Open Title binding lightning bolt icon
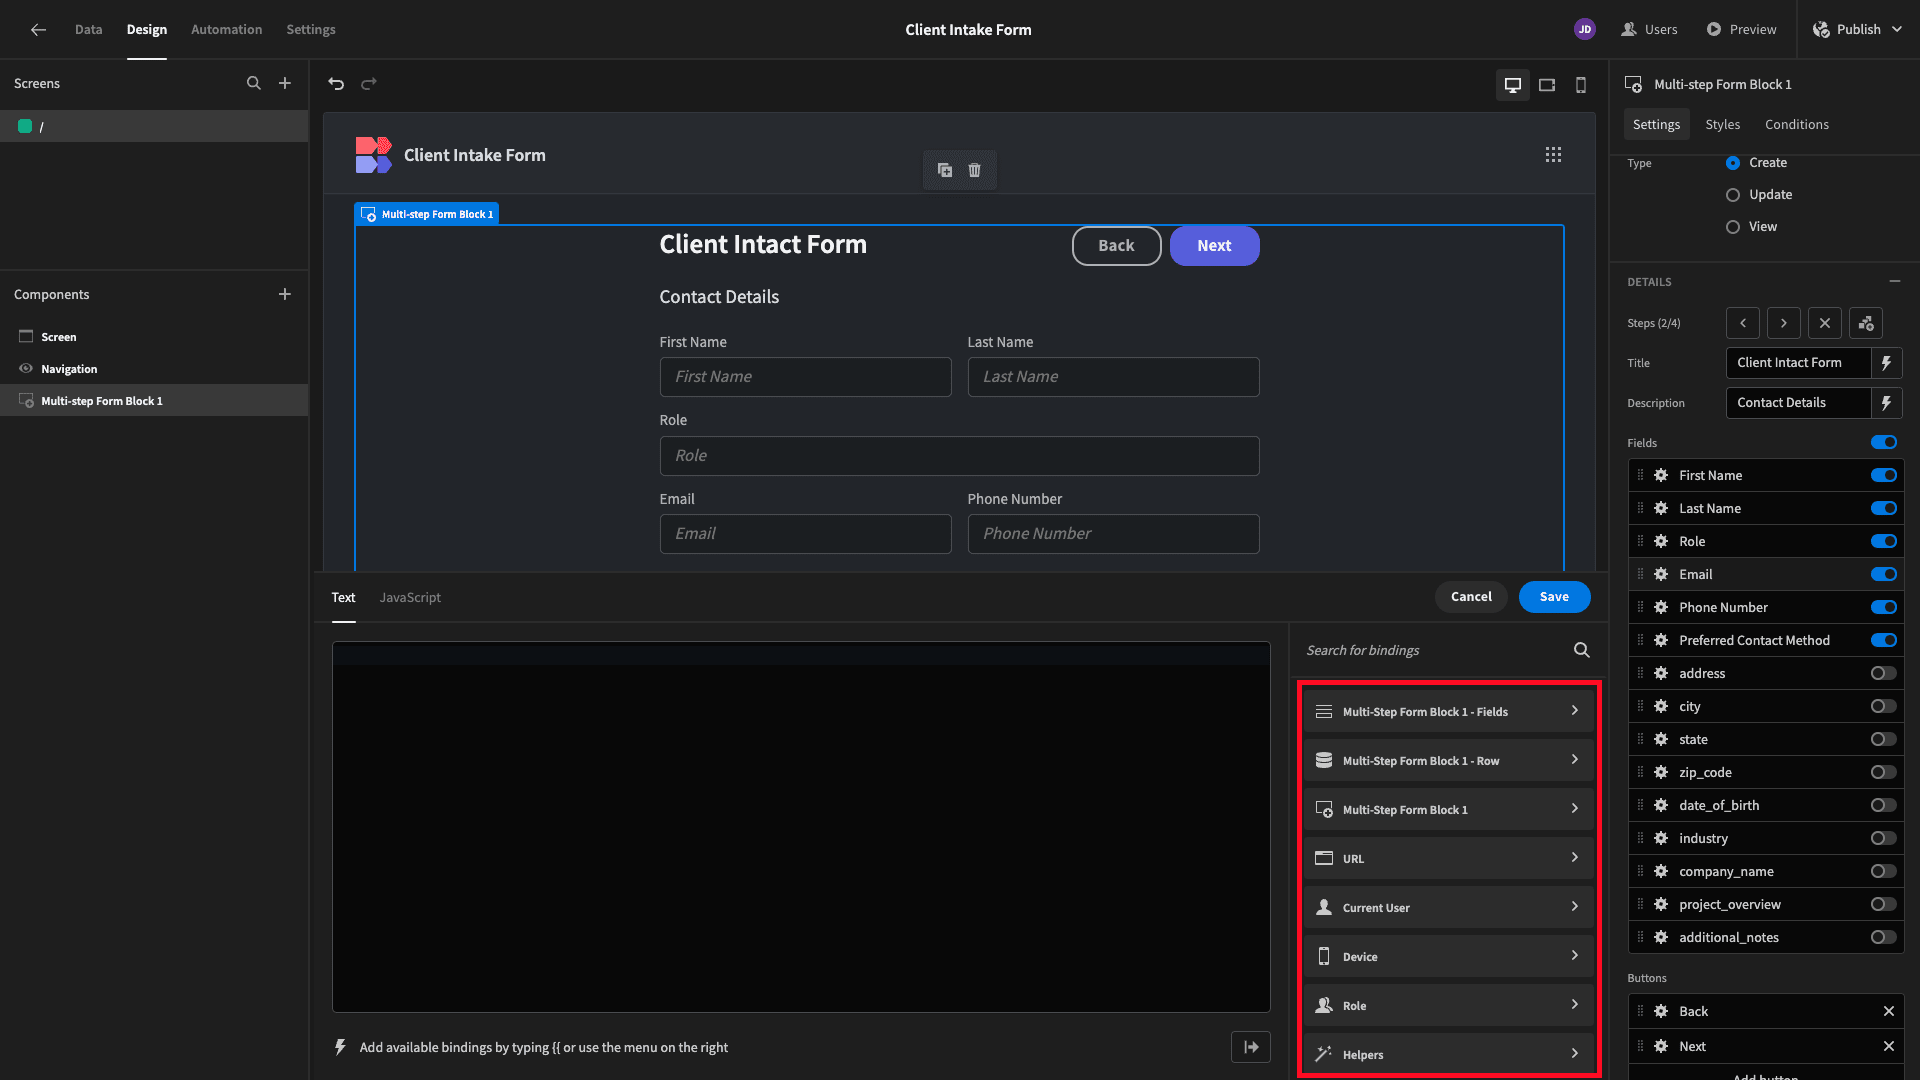The image size is (1920, 1080). point(1886,363)
